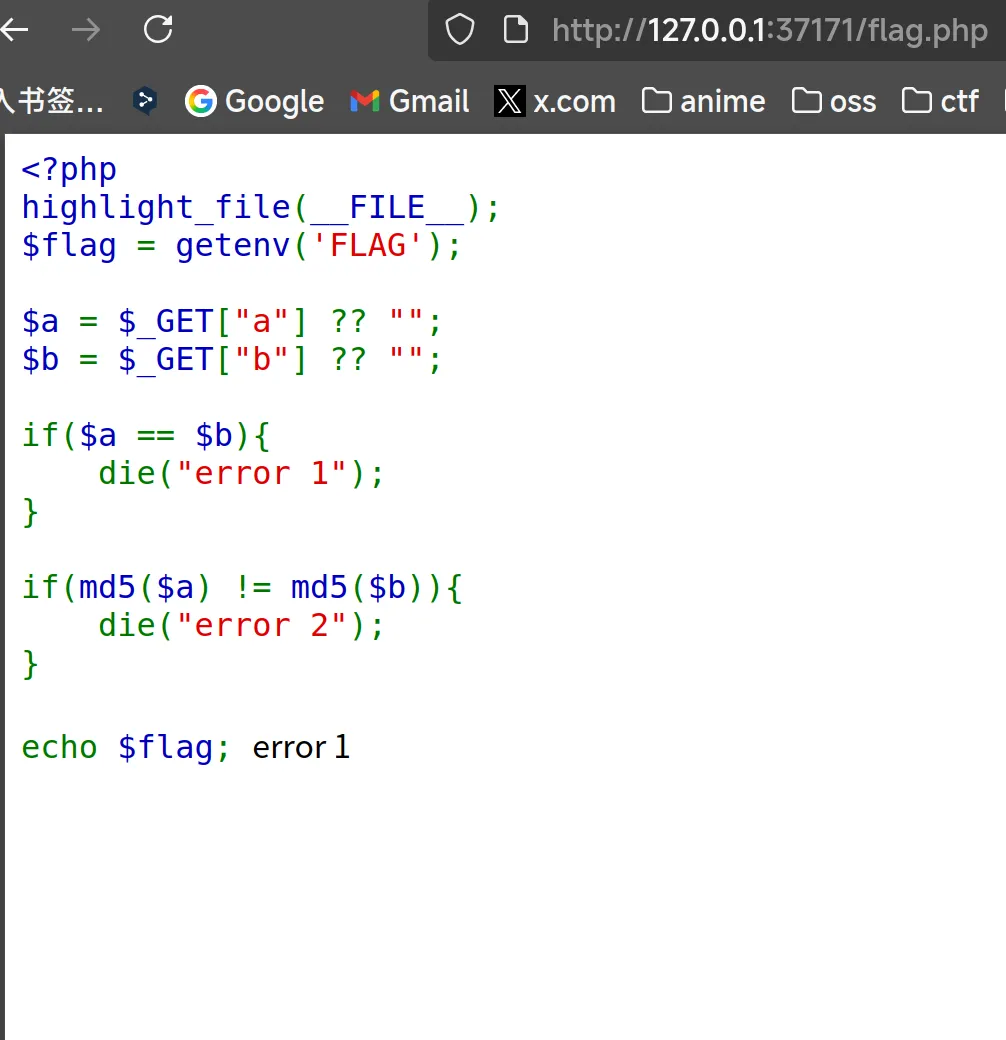Expand the anime bookmarks folder
The height and width of the screenshot is (1040, 1006).
pyautogui.click(x=704, y=101)
